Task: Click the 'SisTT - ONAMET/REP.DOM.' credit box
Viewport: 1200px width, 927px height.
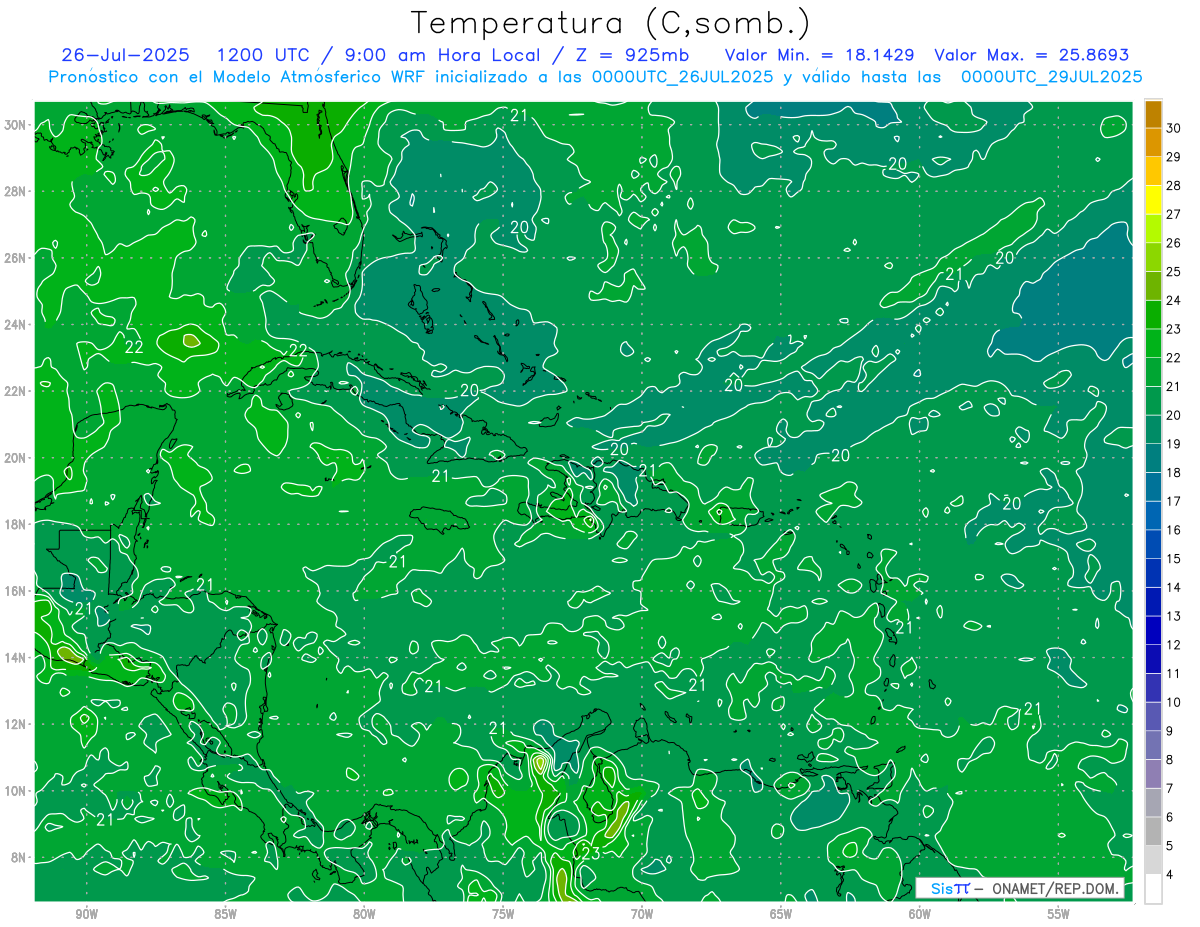Action: tap(1020, 888)
